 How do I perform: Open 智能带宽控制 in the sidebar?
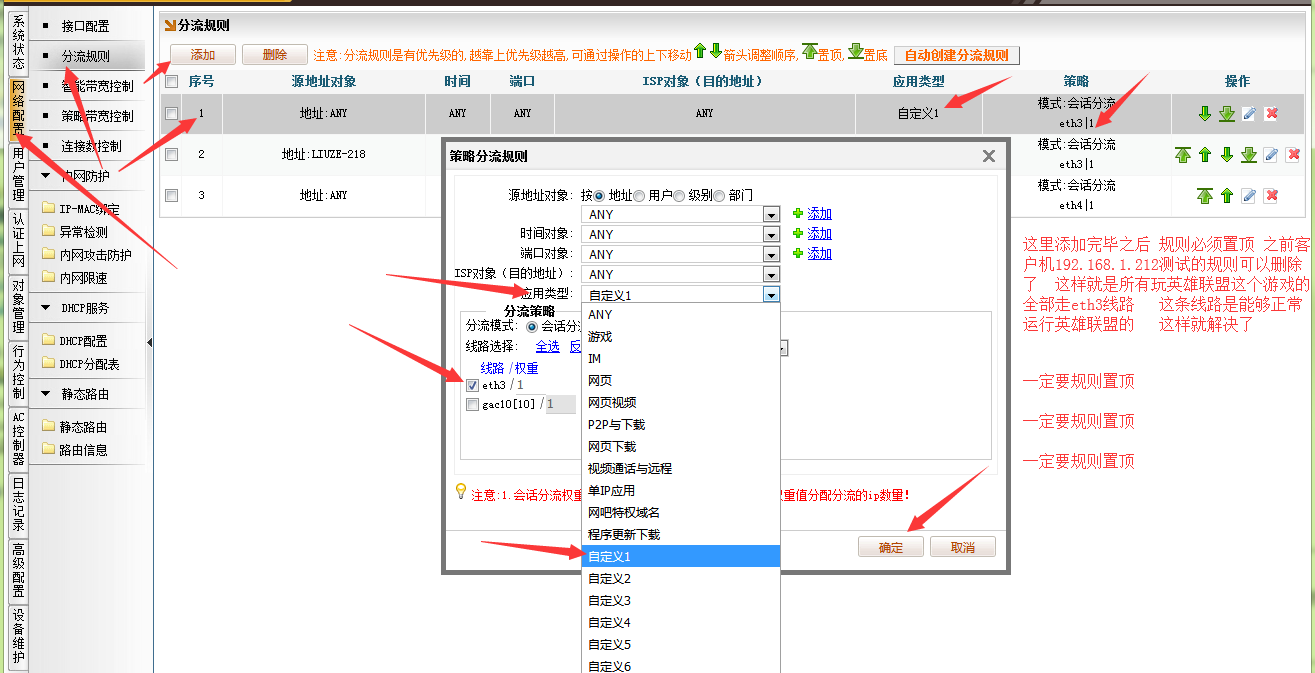[x=96, y=86]
